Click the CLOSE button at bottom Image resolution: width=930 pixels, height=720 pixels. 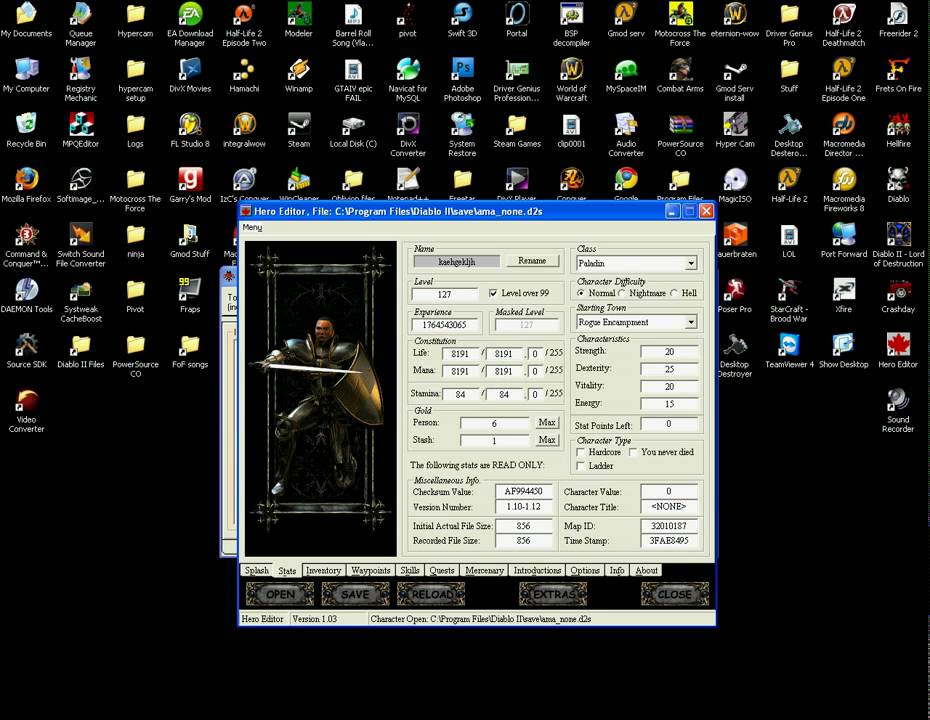pos(675,594)
